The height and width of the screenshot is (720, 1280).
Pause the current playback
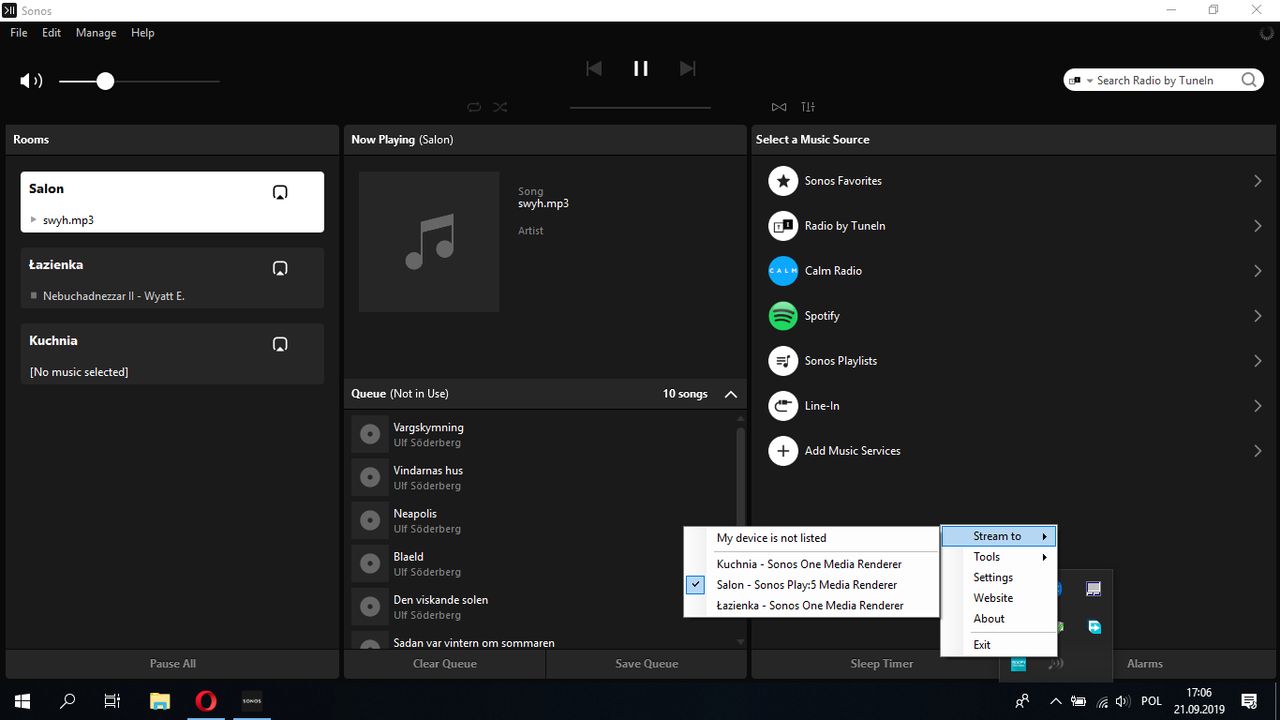641,68
